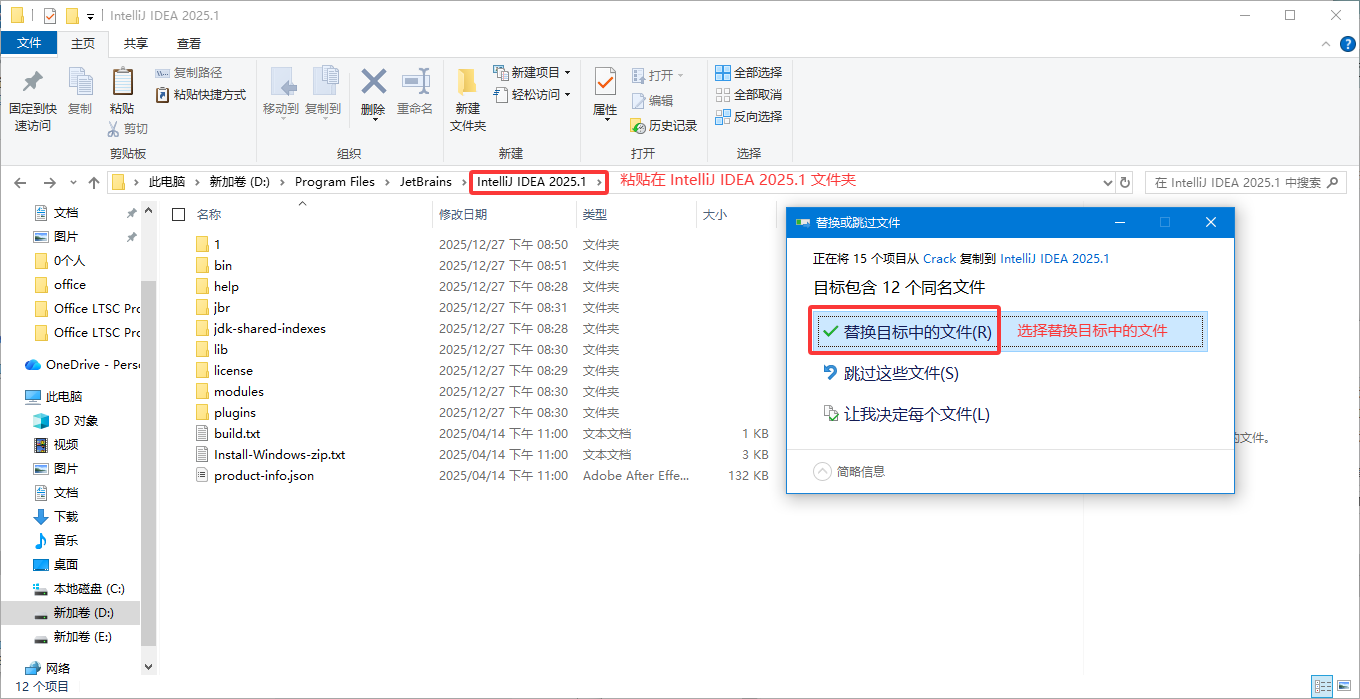
Task: Click the Program Files breadcrumb
Action: point(334,182)
